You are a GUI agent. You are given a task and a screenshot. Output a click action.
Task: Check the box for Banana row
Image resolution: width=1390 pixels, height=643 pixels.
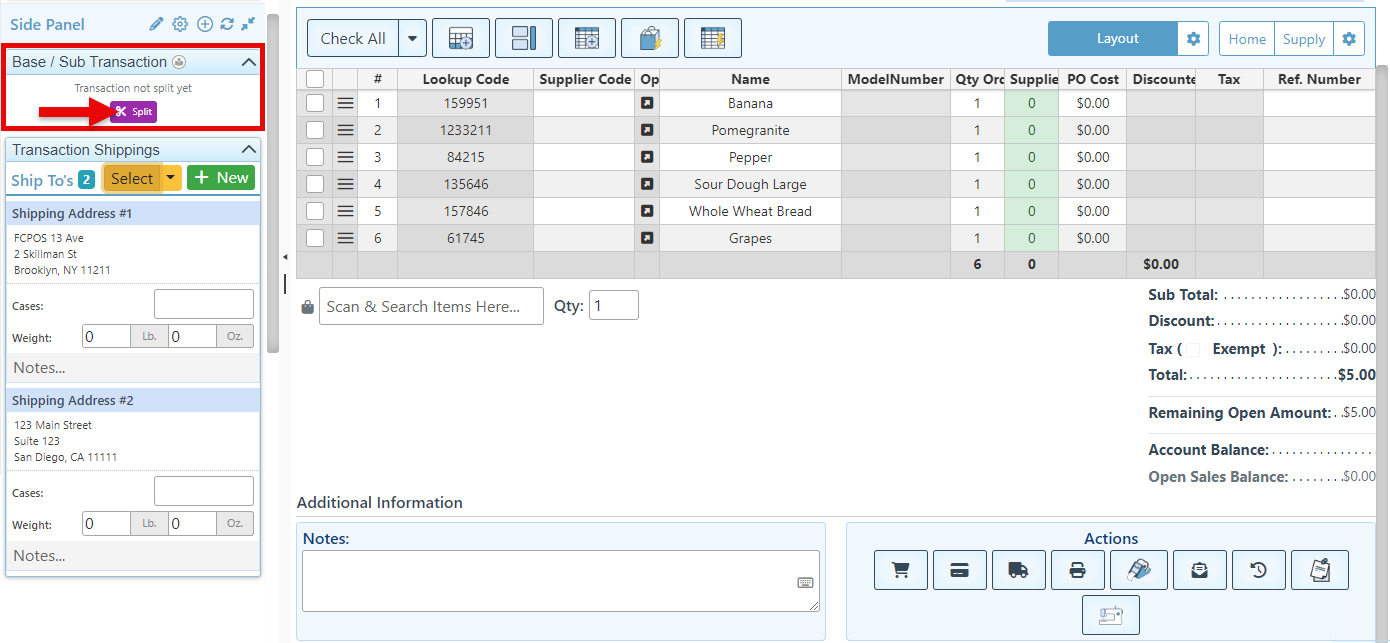315,103
